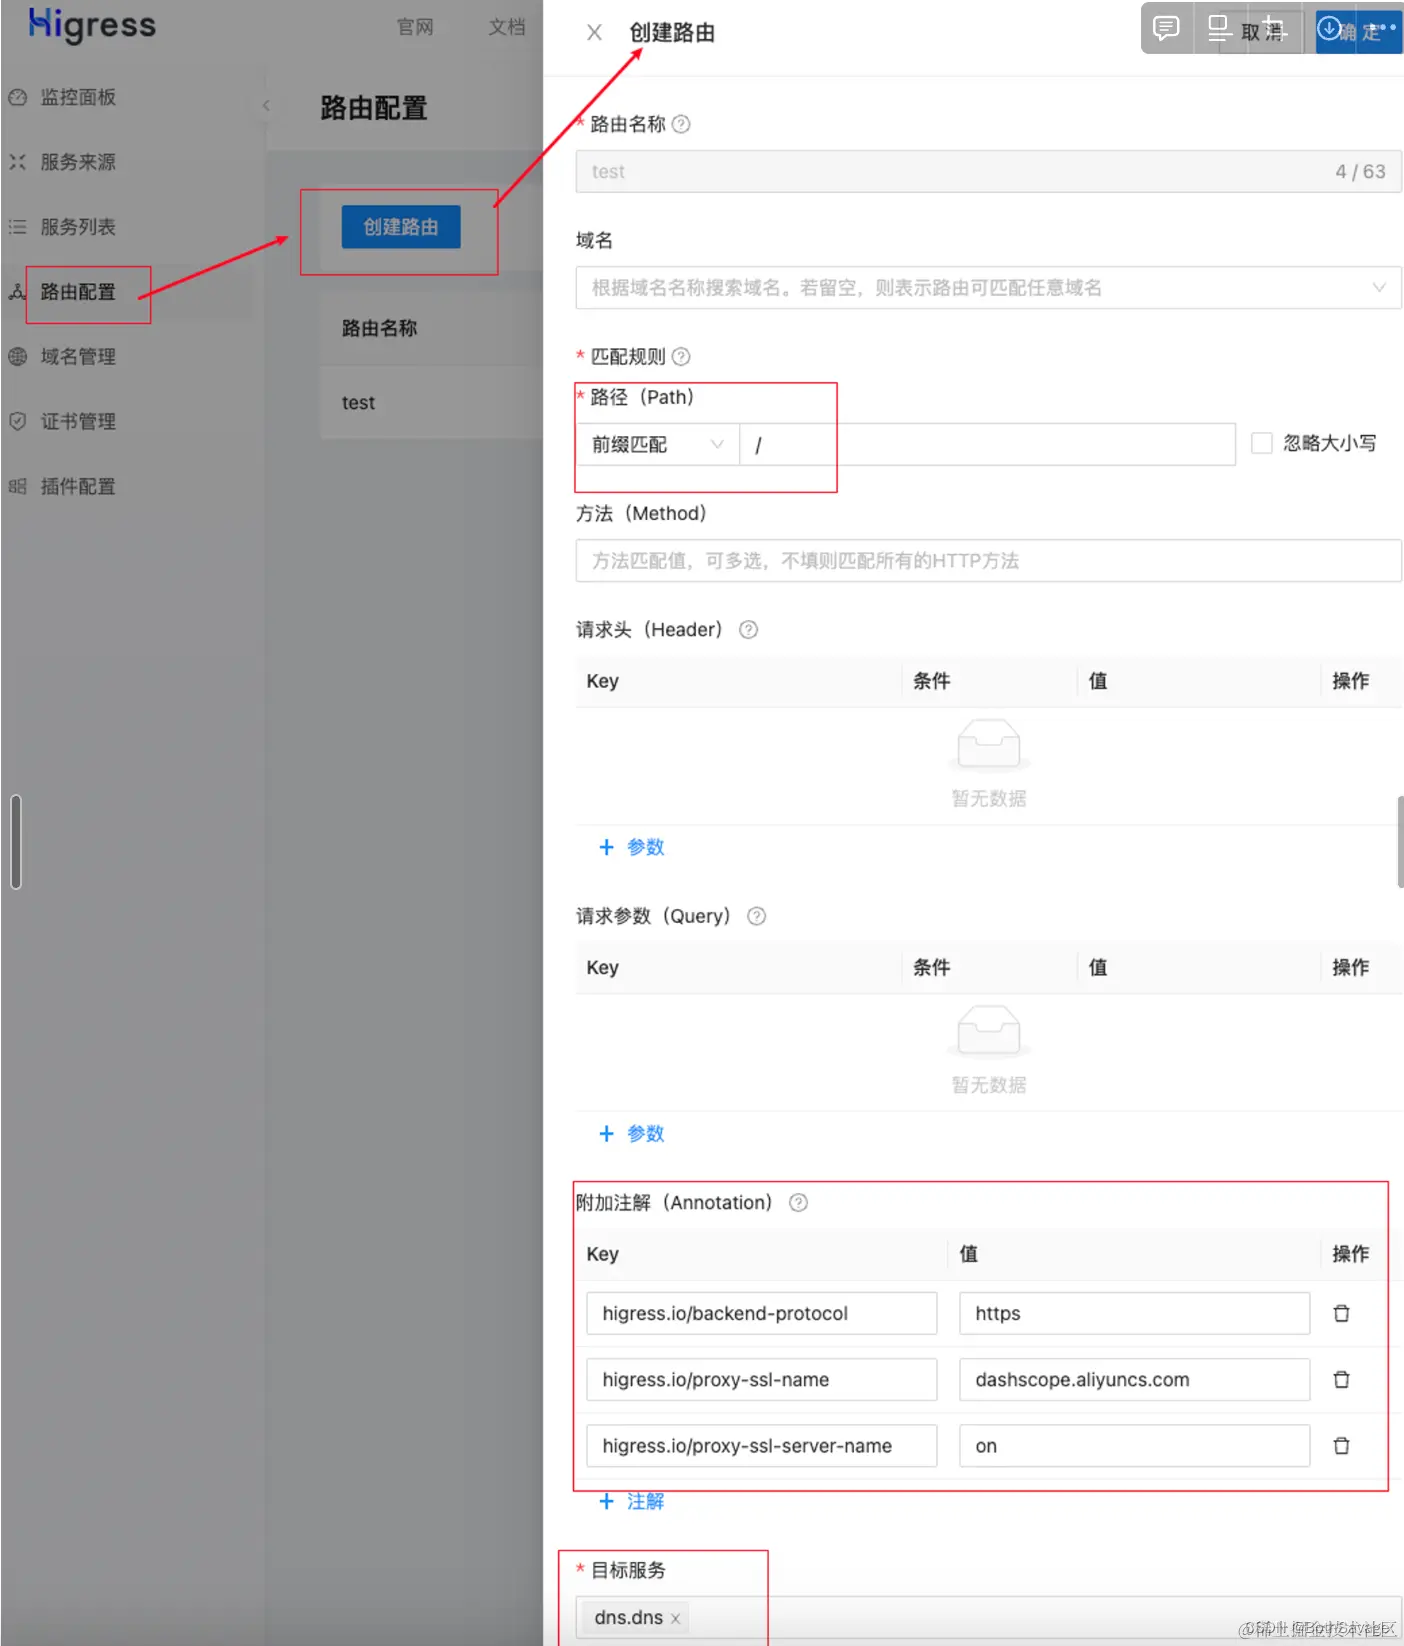Delete the higress.io/proxy-ssl-server-name annotation row
The image size is (1404, 1646).
(1342, 1445)
